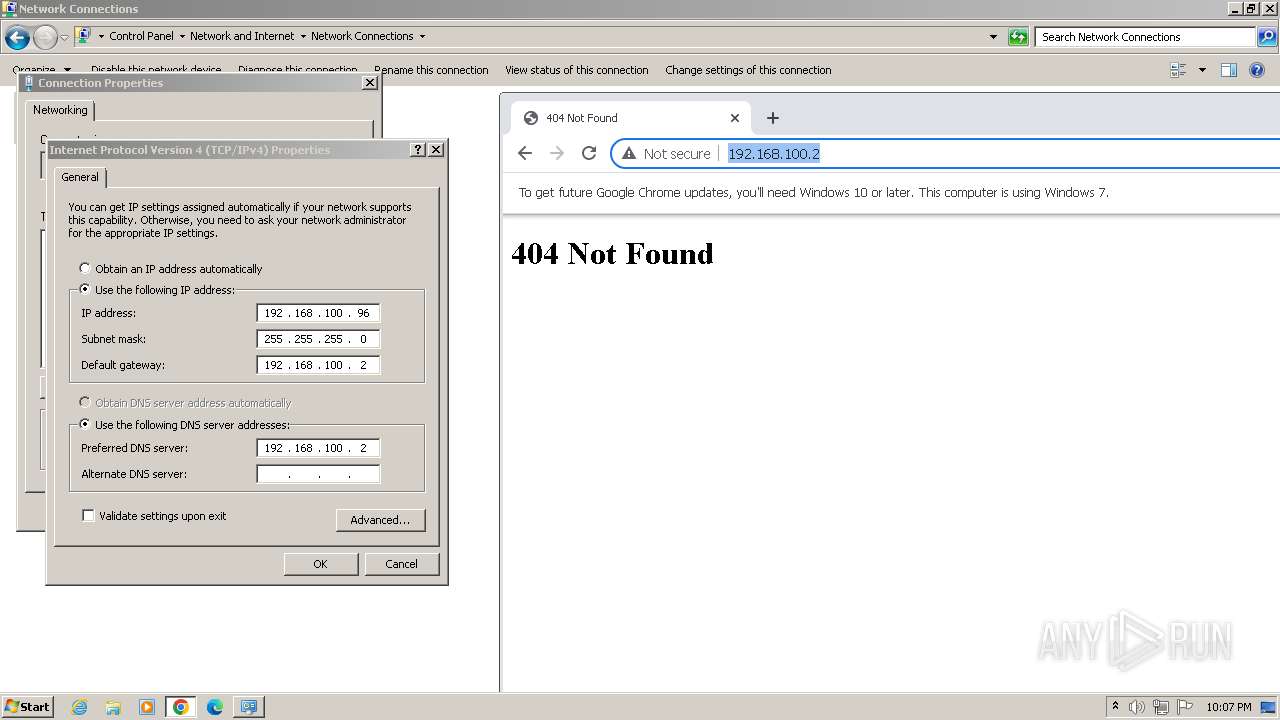
Task: Open the Start menu
Action: pos(27,707)
